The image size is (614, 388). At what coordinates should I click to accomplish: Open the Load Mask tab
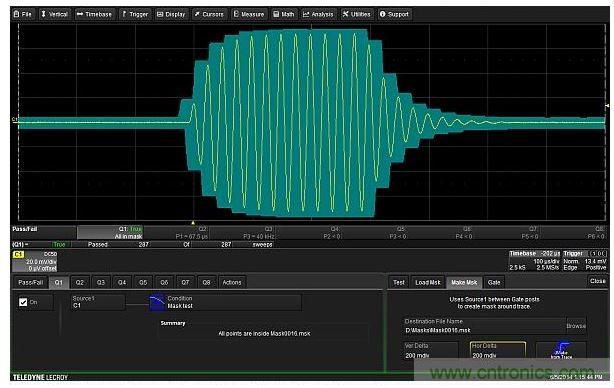tap(428, 282)
